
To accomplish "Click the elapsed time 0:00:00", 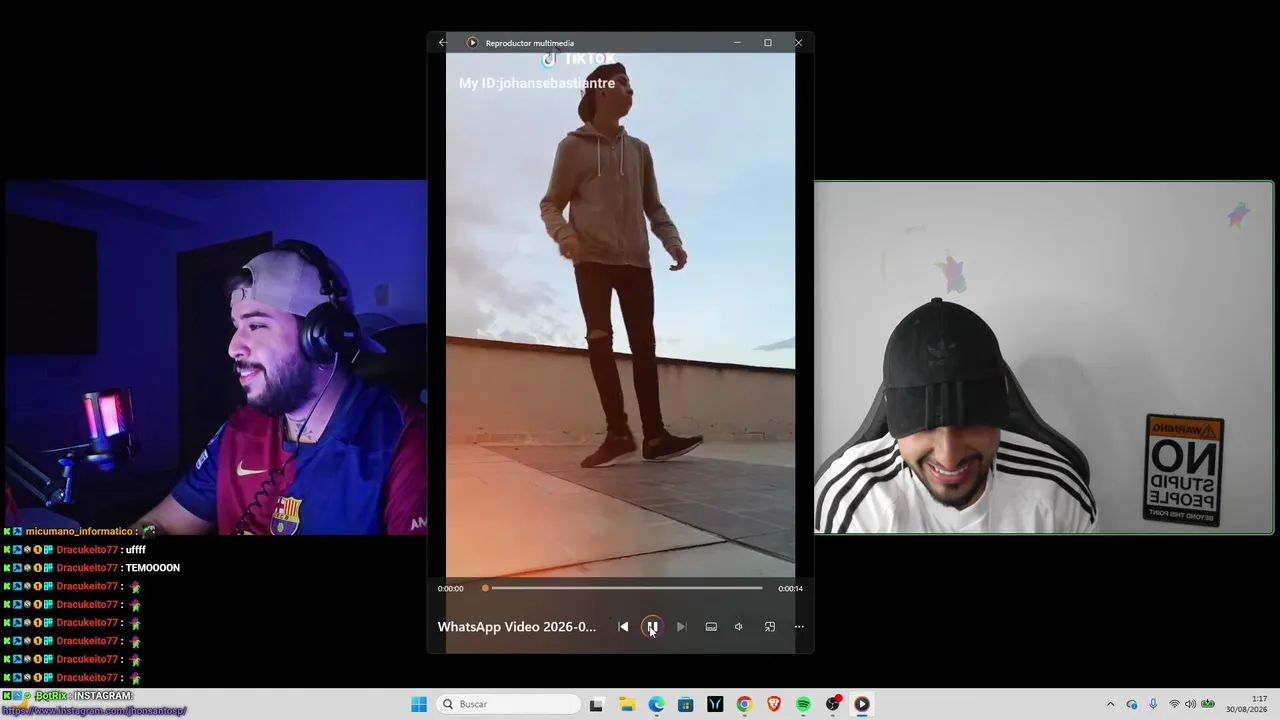I will coord(451,589).
